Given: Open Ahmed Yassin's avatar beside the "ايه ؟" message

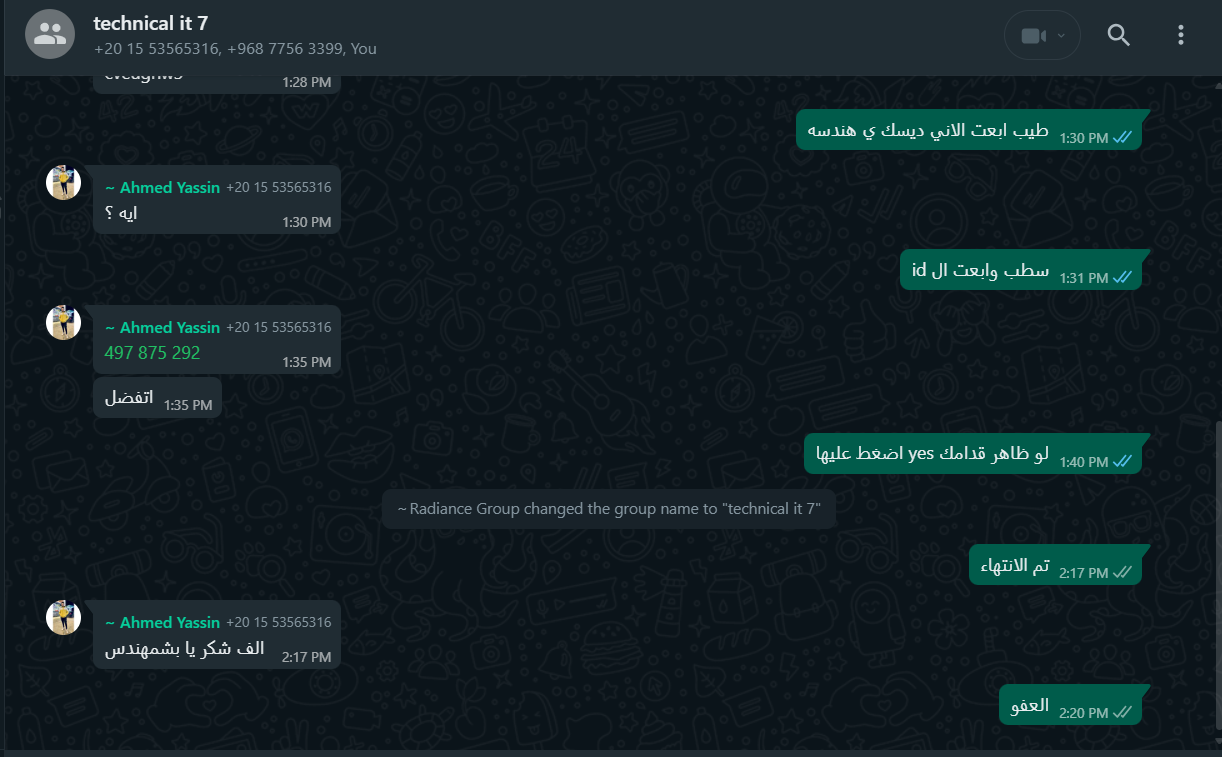Looking at the screenshot, I should (x=64, y=183).
